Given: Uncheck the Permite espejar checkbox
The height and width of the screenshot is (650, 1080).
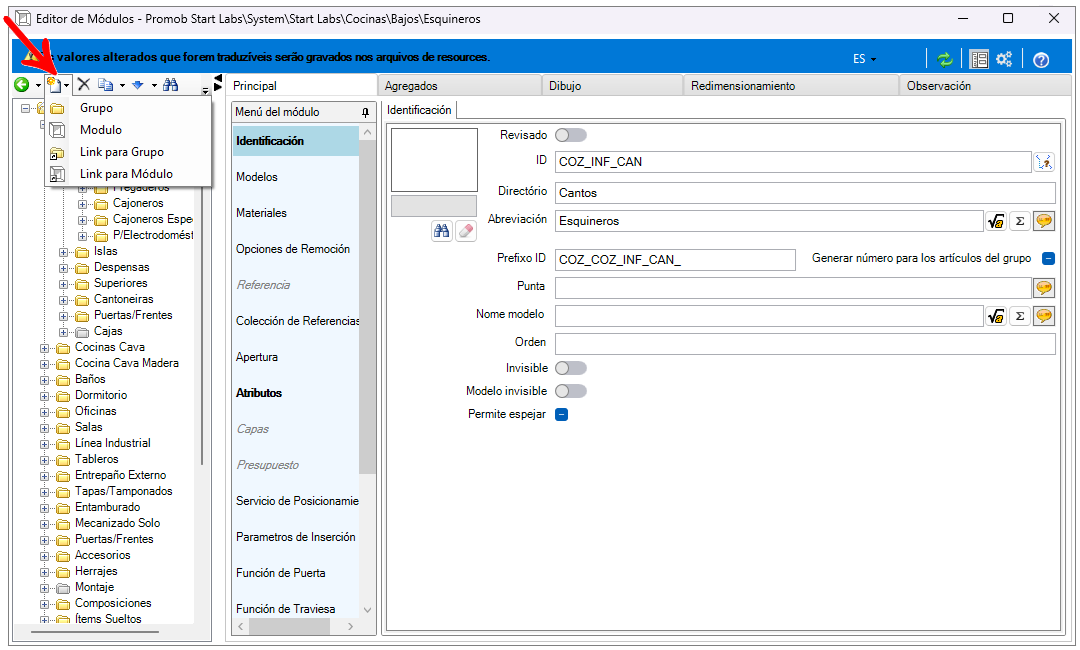Looking at the screenshot, I should click(x=561, y=414).
